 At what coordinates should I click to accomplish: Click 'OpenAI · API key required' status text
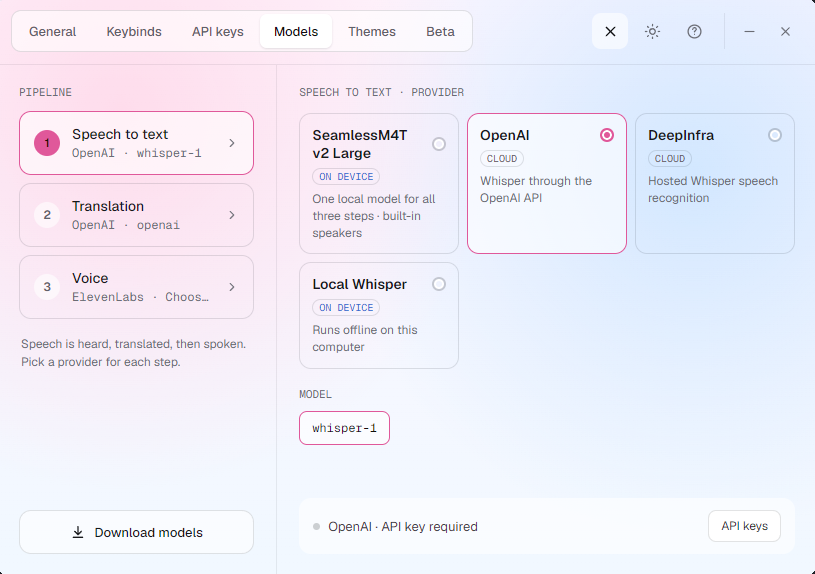[x=403, y=527]
